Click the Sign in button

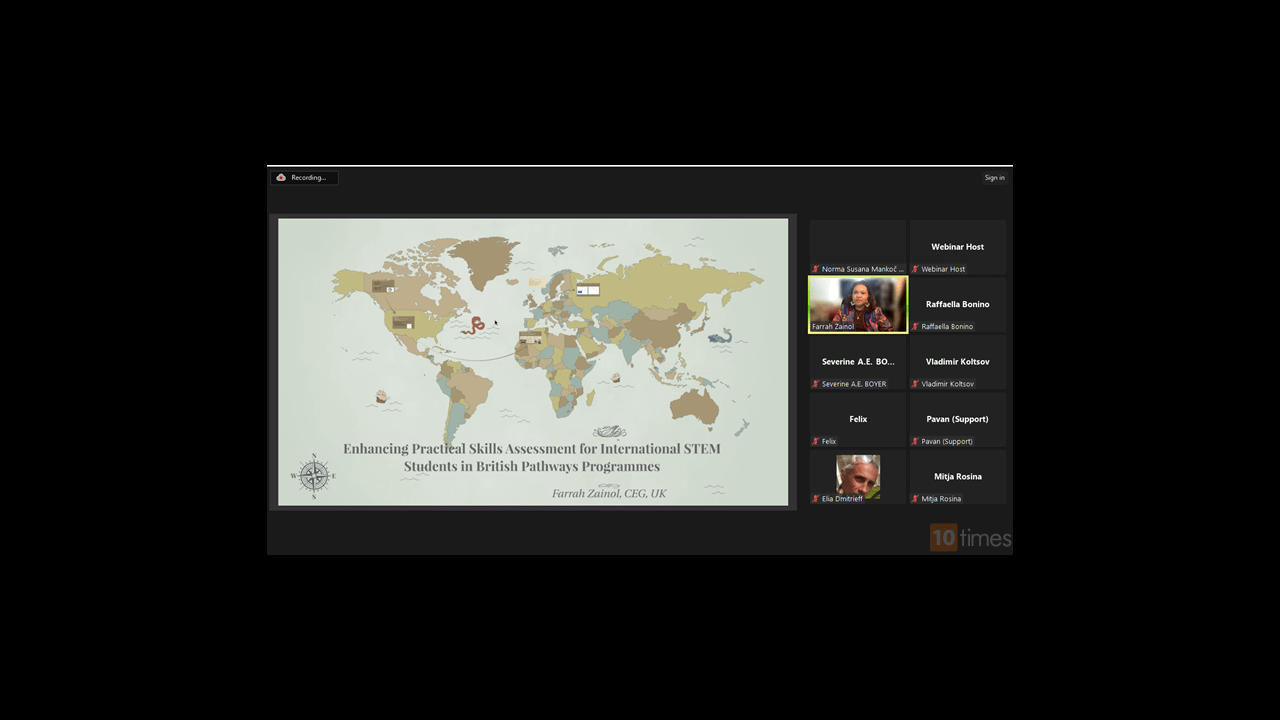coord(994,178)
